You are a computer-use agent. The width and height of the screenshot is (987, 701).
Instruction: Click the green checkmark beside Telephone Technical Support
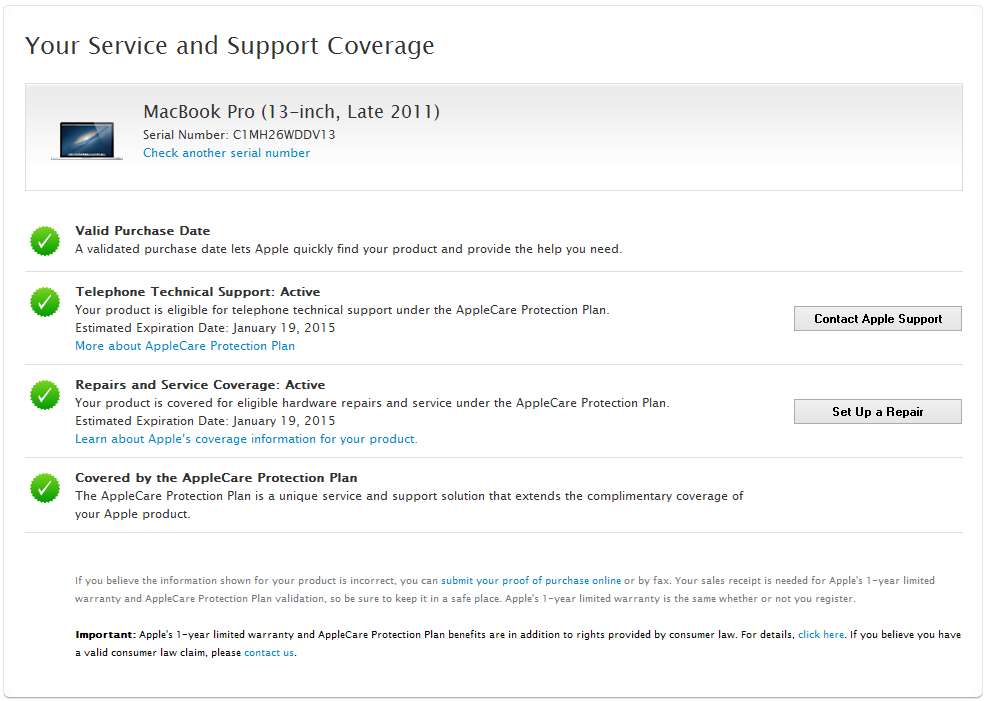[45, 302]
